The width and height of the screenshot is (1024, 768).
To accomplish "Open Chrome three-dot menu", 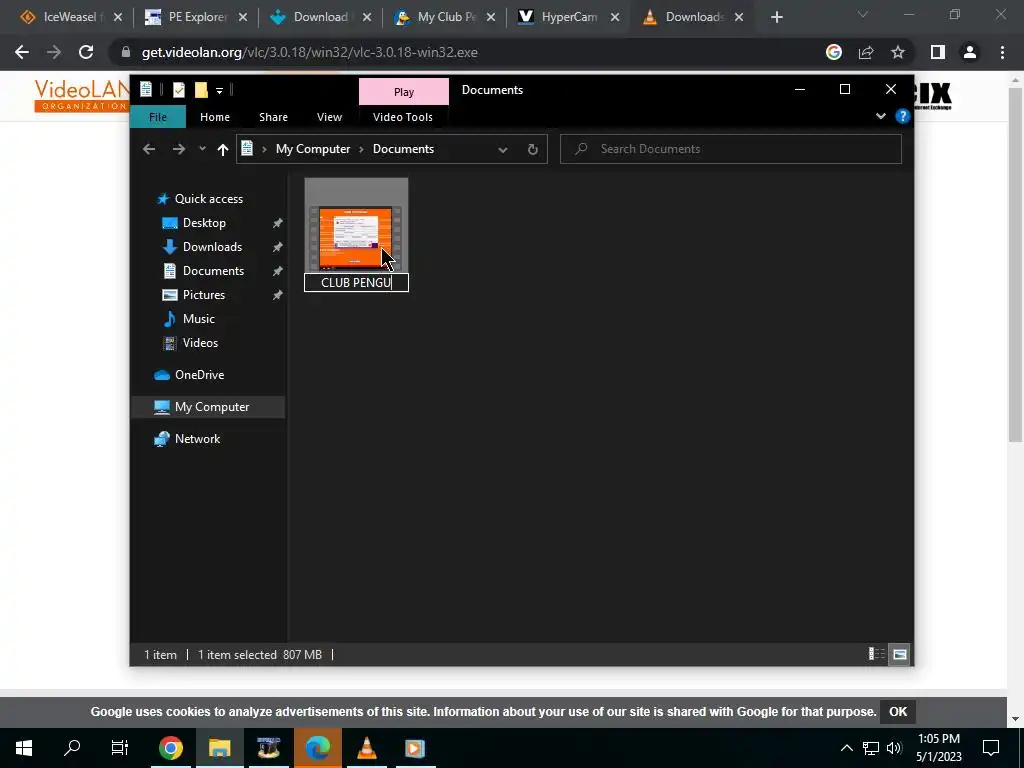I will click(x=1002, y=52).
